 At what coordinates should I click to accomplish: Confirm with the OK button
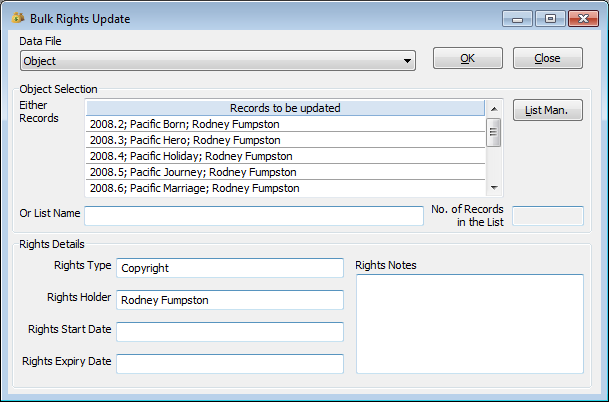pyautogui.click(x=468, y=58)
